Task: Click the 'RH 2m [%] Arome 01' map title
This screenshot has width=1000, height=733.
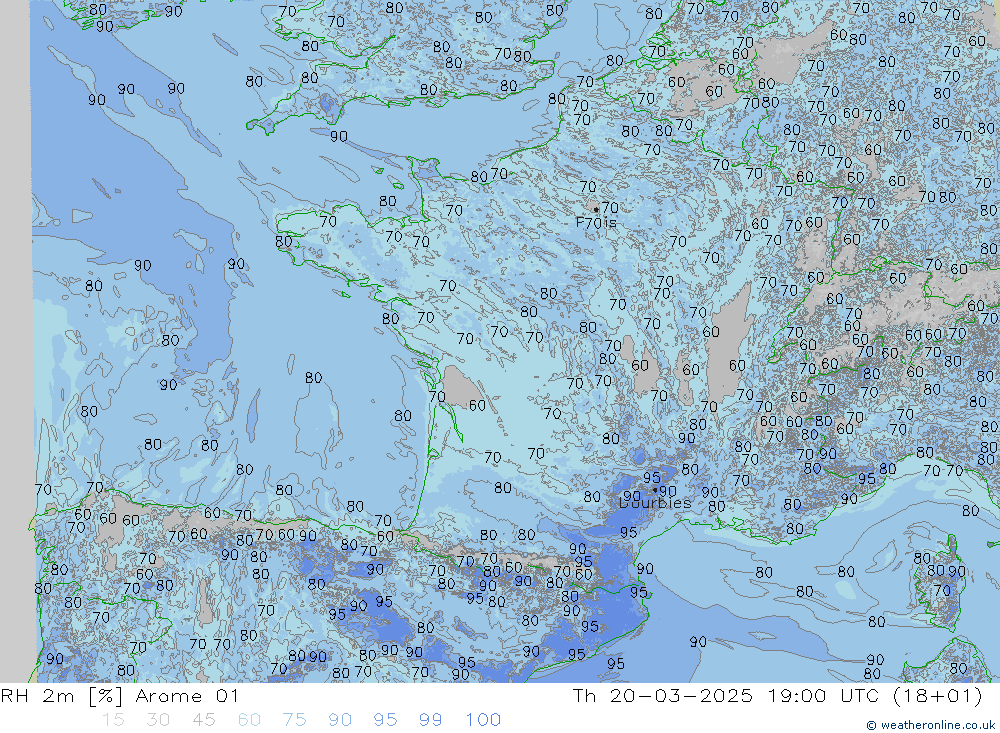Action: [119, 696]
